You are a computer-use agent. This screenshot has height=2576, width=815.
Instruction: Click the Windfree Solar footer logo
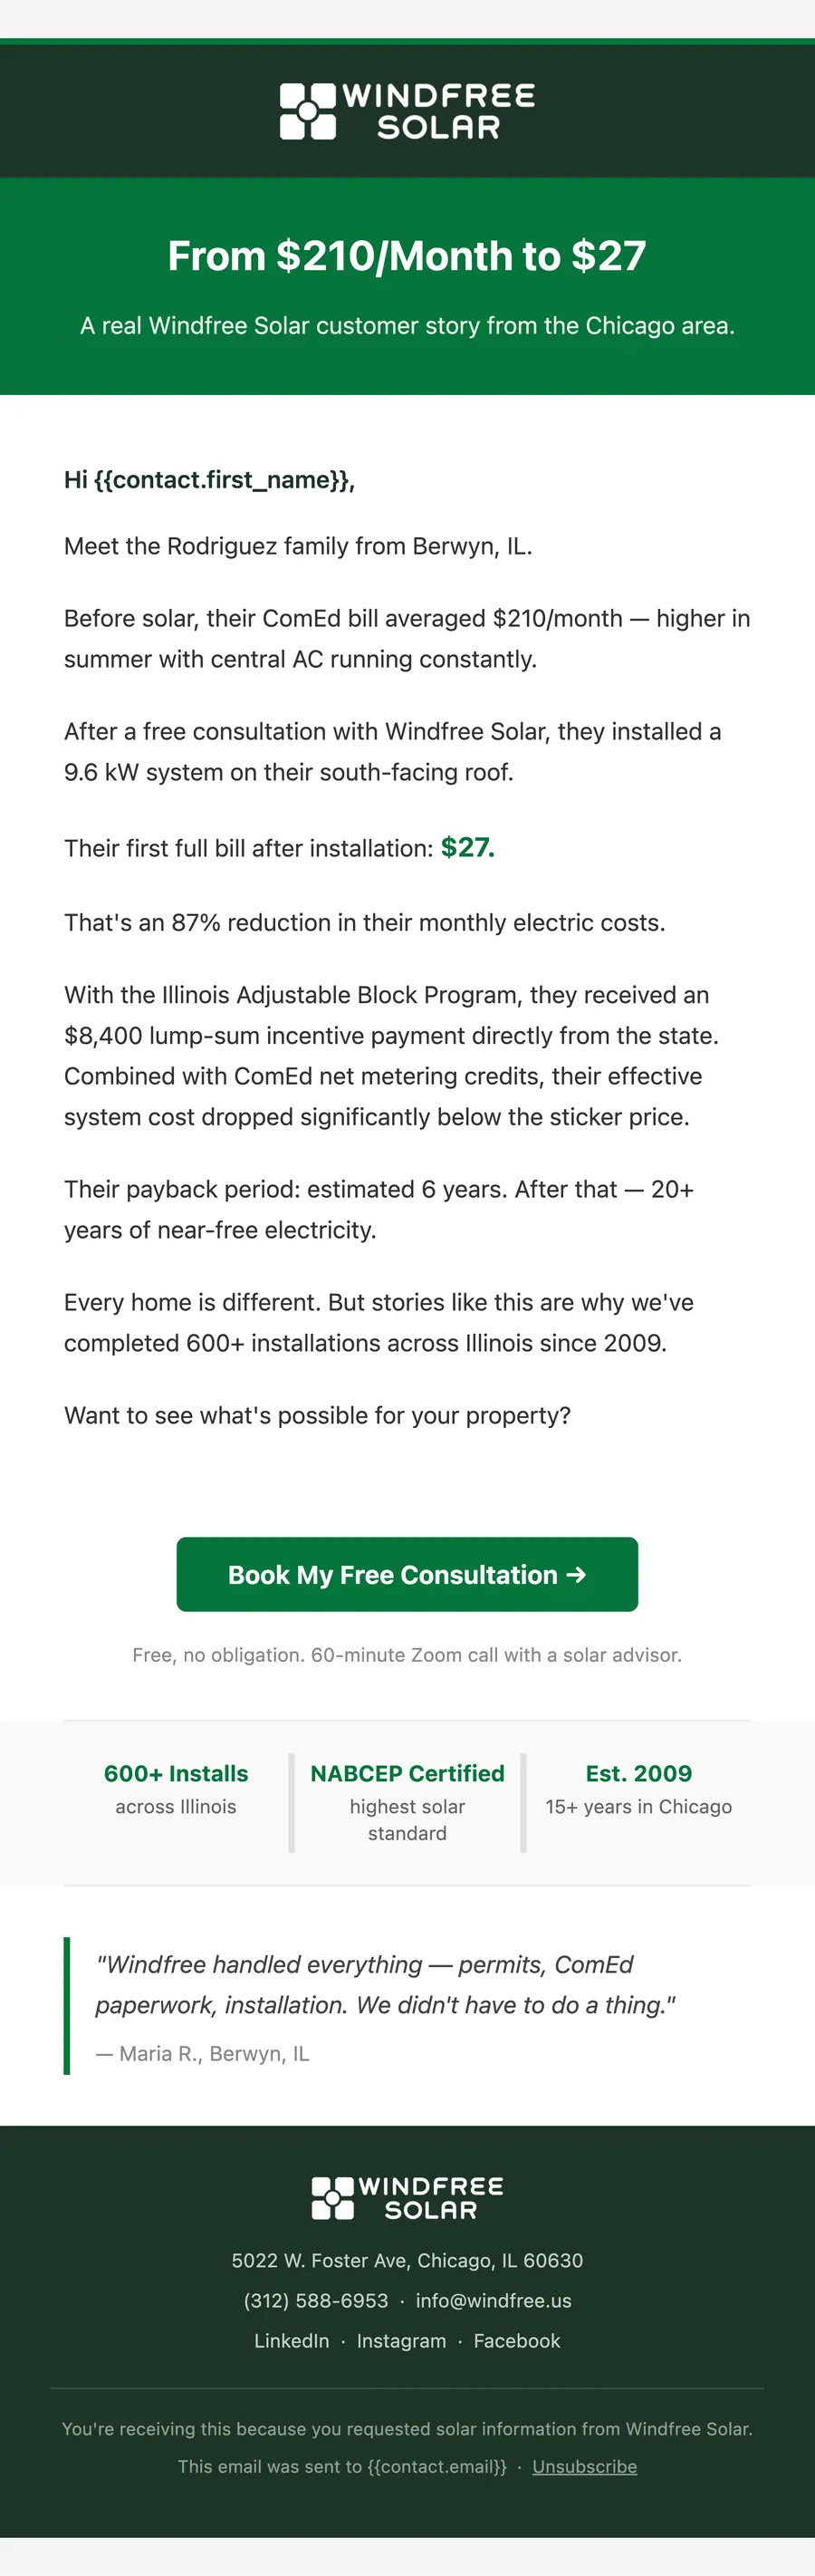click(407, 2197)
